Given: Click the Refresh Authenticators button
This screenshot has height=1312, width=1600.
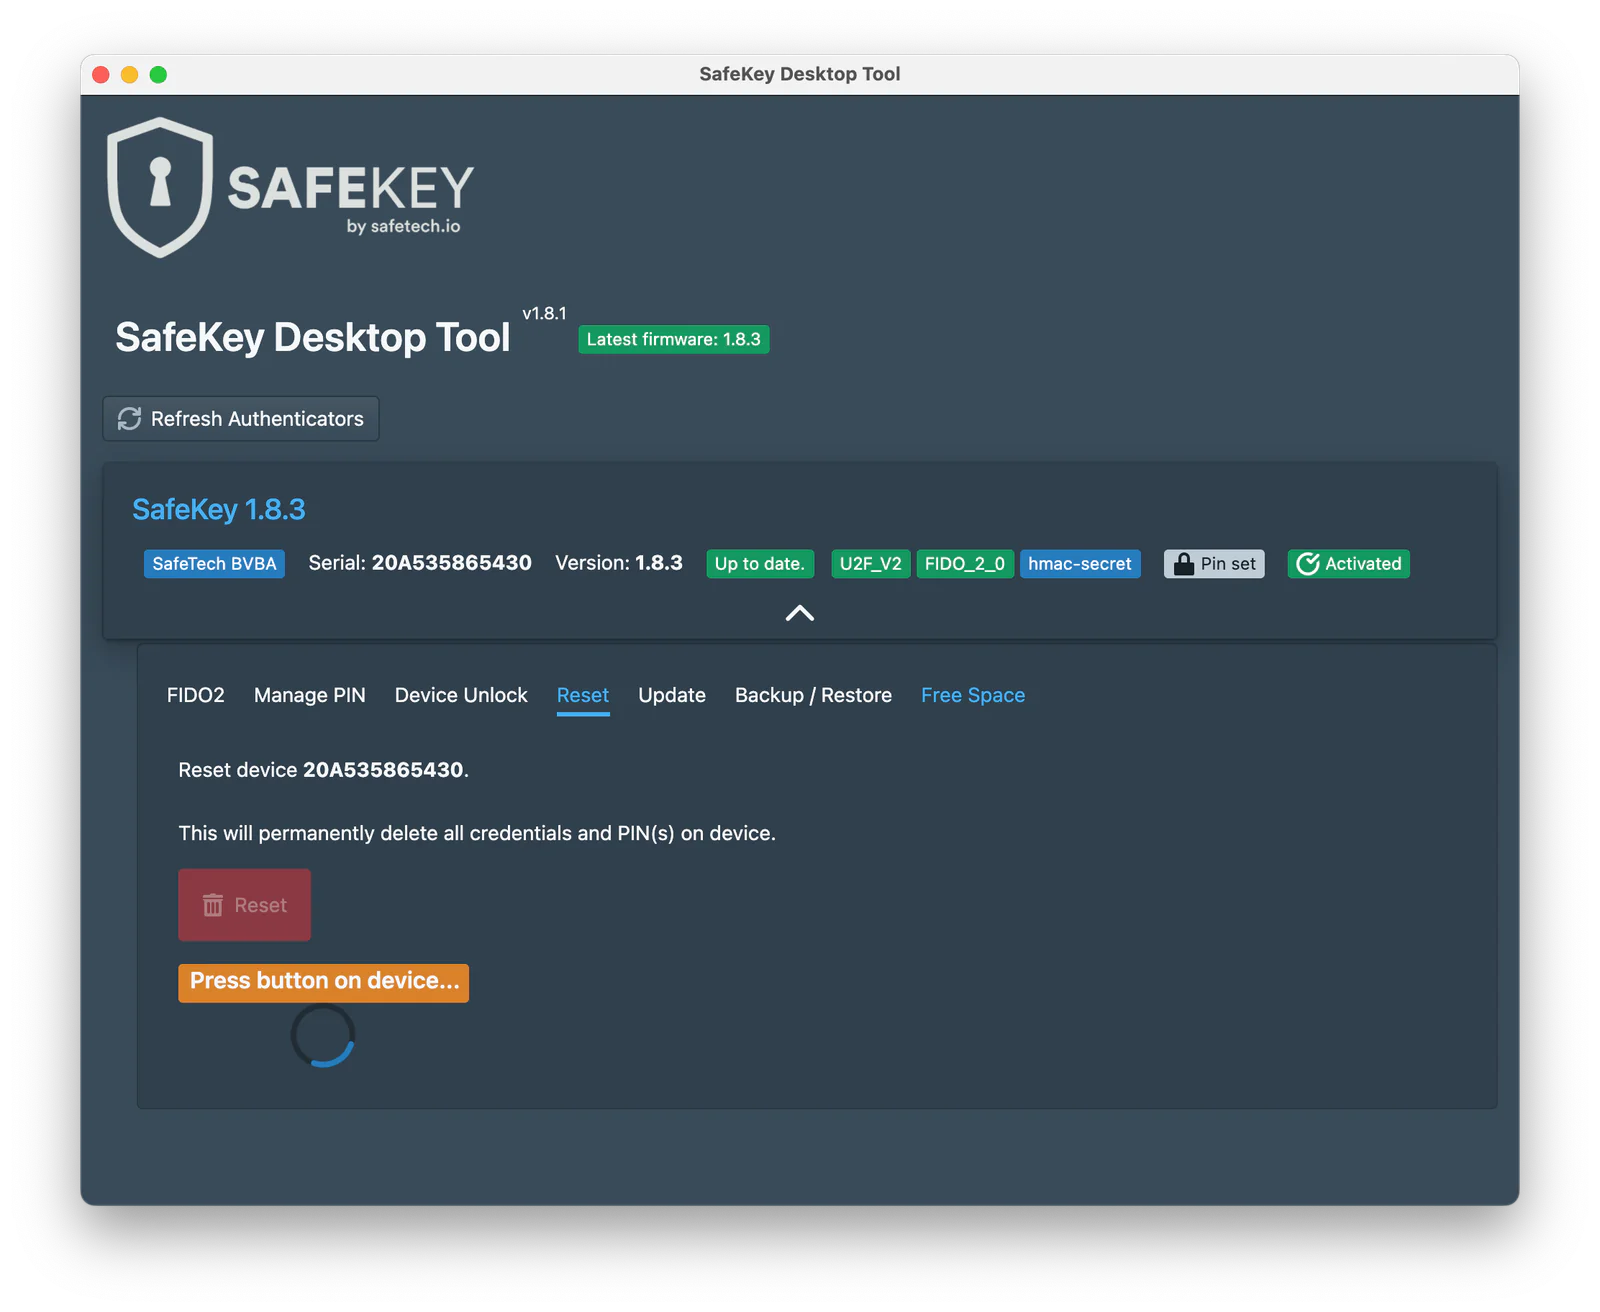Looking at the screenshot, I should (x=241, y=419).
